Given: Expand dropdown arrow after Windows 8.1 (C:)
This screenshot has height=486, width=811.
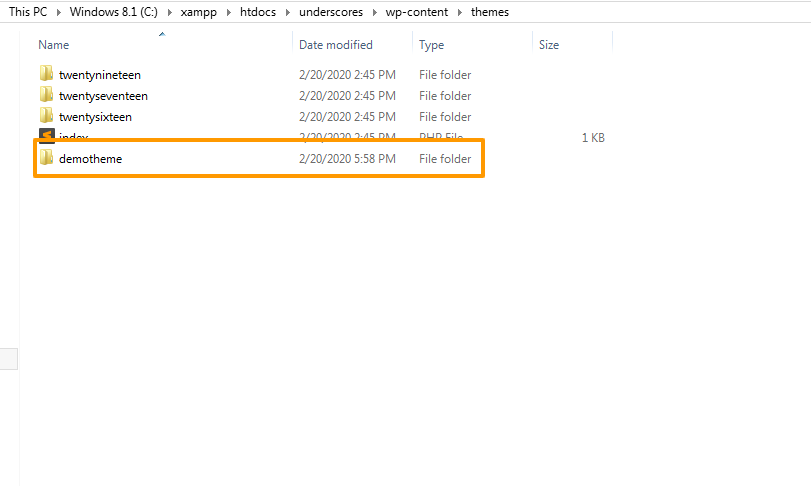Looking at the screenshot, I should [x=169, y=12].
